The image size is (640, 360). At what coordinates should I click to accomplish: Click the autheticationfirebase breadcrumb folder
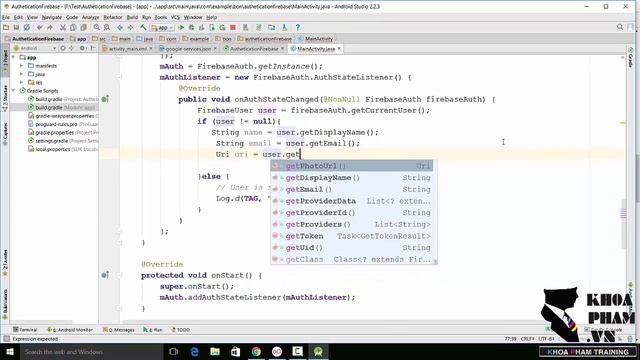click(x=264, y=39)
